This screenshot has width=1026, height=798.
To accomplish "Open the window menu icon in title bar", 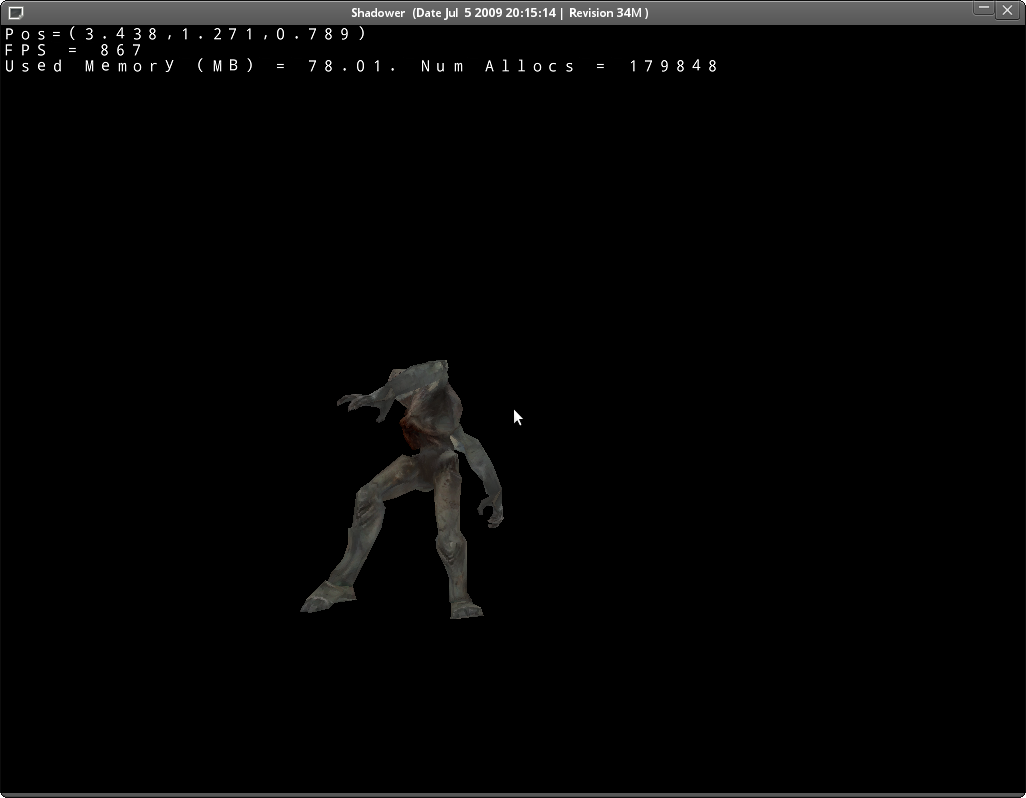I will click(16, 12).
